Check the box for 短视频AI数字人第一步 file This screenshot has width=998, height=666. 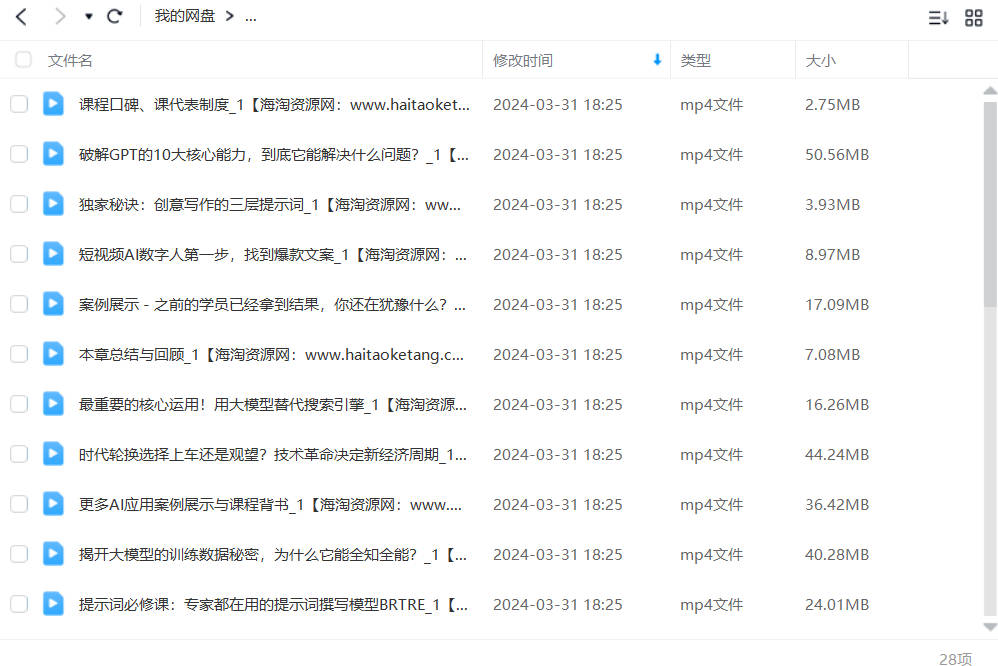pyautogui.click(x=19, y=254)
